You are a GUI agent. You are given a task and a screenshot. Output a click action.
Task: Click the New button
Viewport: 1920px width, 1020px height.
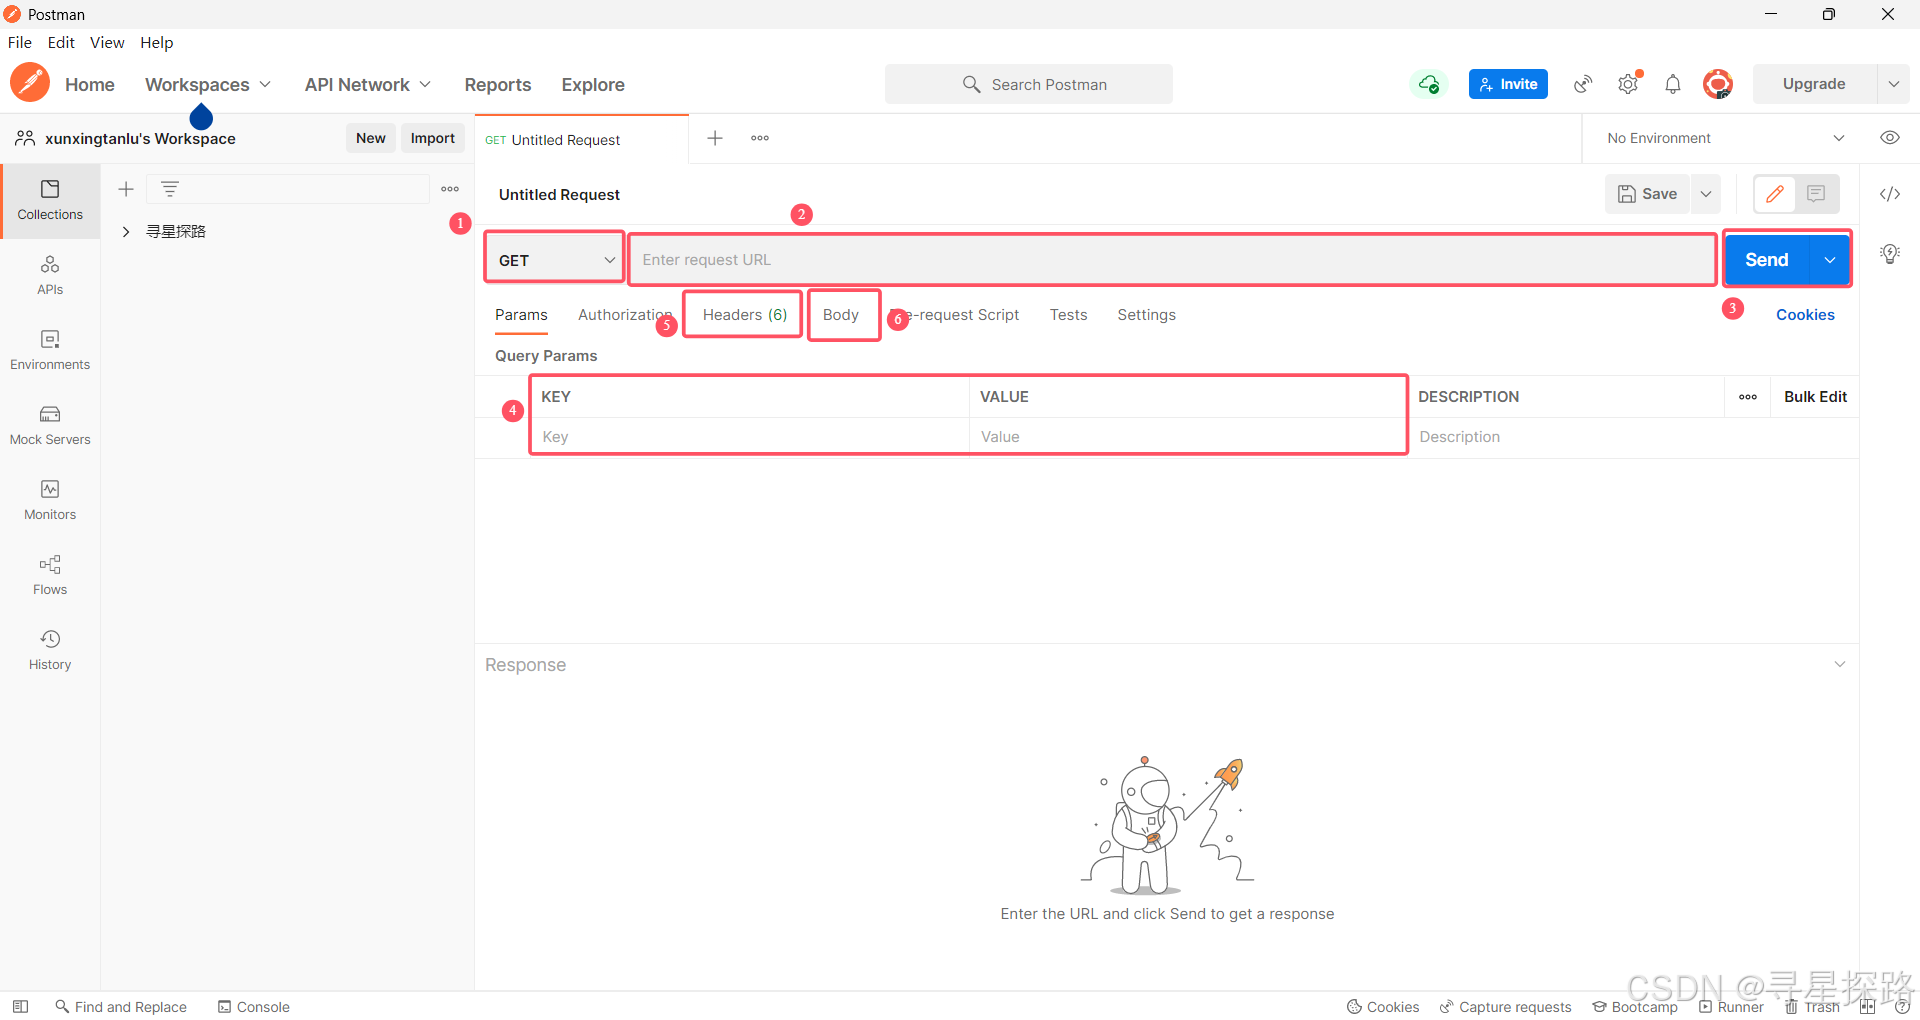pos(371,138)
